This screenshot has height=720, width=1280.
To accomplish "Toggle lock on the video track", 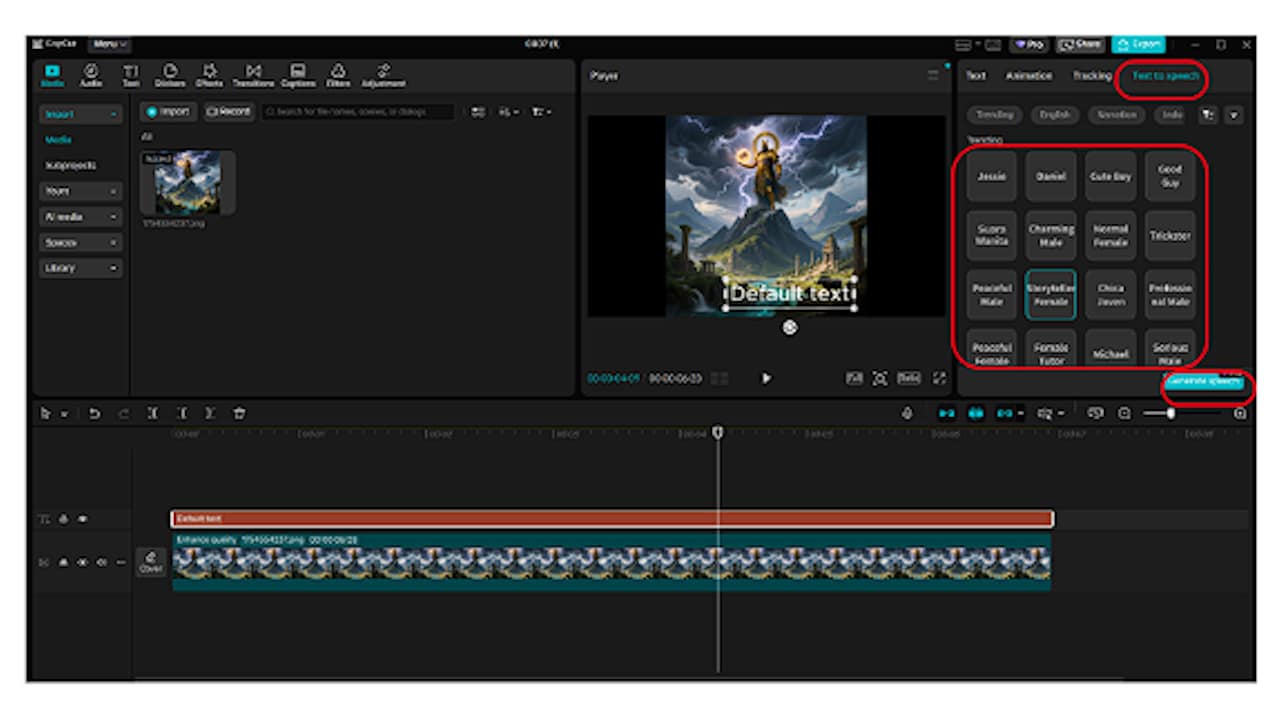I will (63, 562).
